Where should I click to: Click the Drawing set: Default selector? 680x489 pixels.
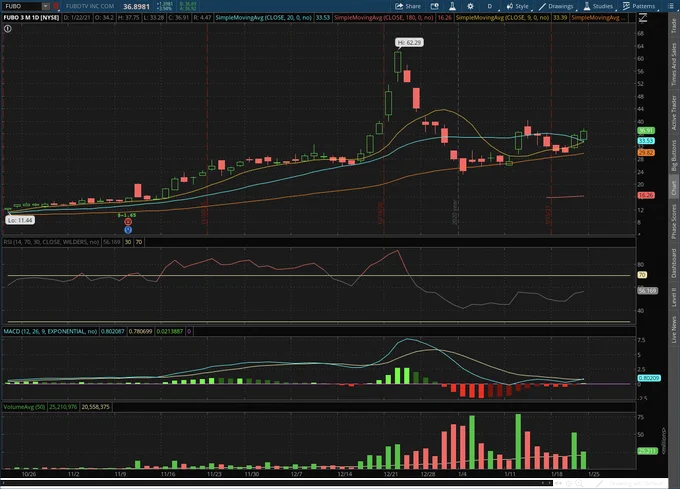coord(636,483)
